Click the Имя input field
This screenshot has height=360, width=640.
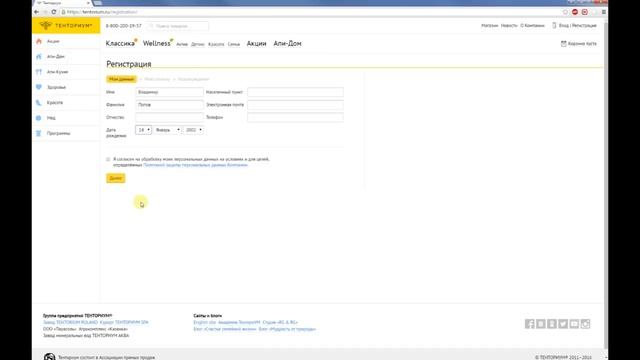click(x=169, y=92)
